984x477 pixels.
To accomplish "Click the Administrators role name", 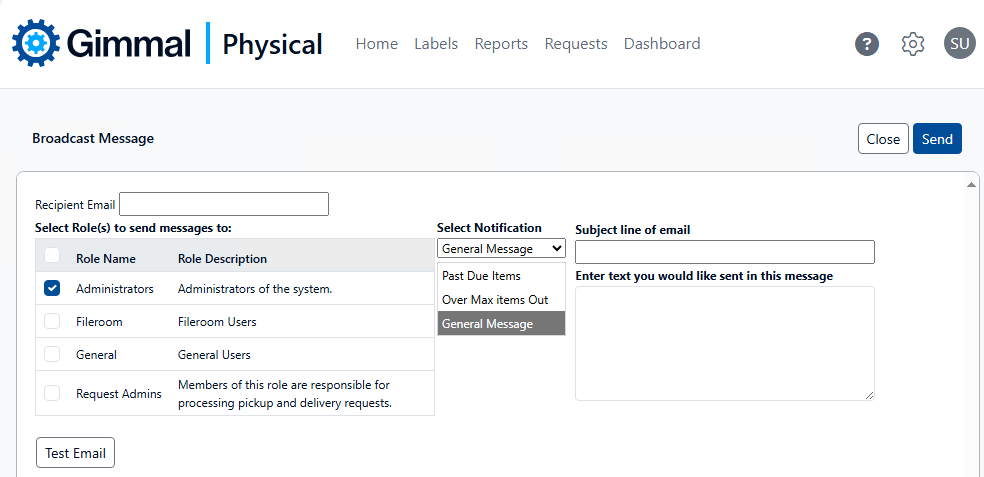I will pyautogui.click(x=115, y=289).
